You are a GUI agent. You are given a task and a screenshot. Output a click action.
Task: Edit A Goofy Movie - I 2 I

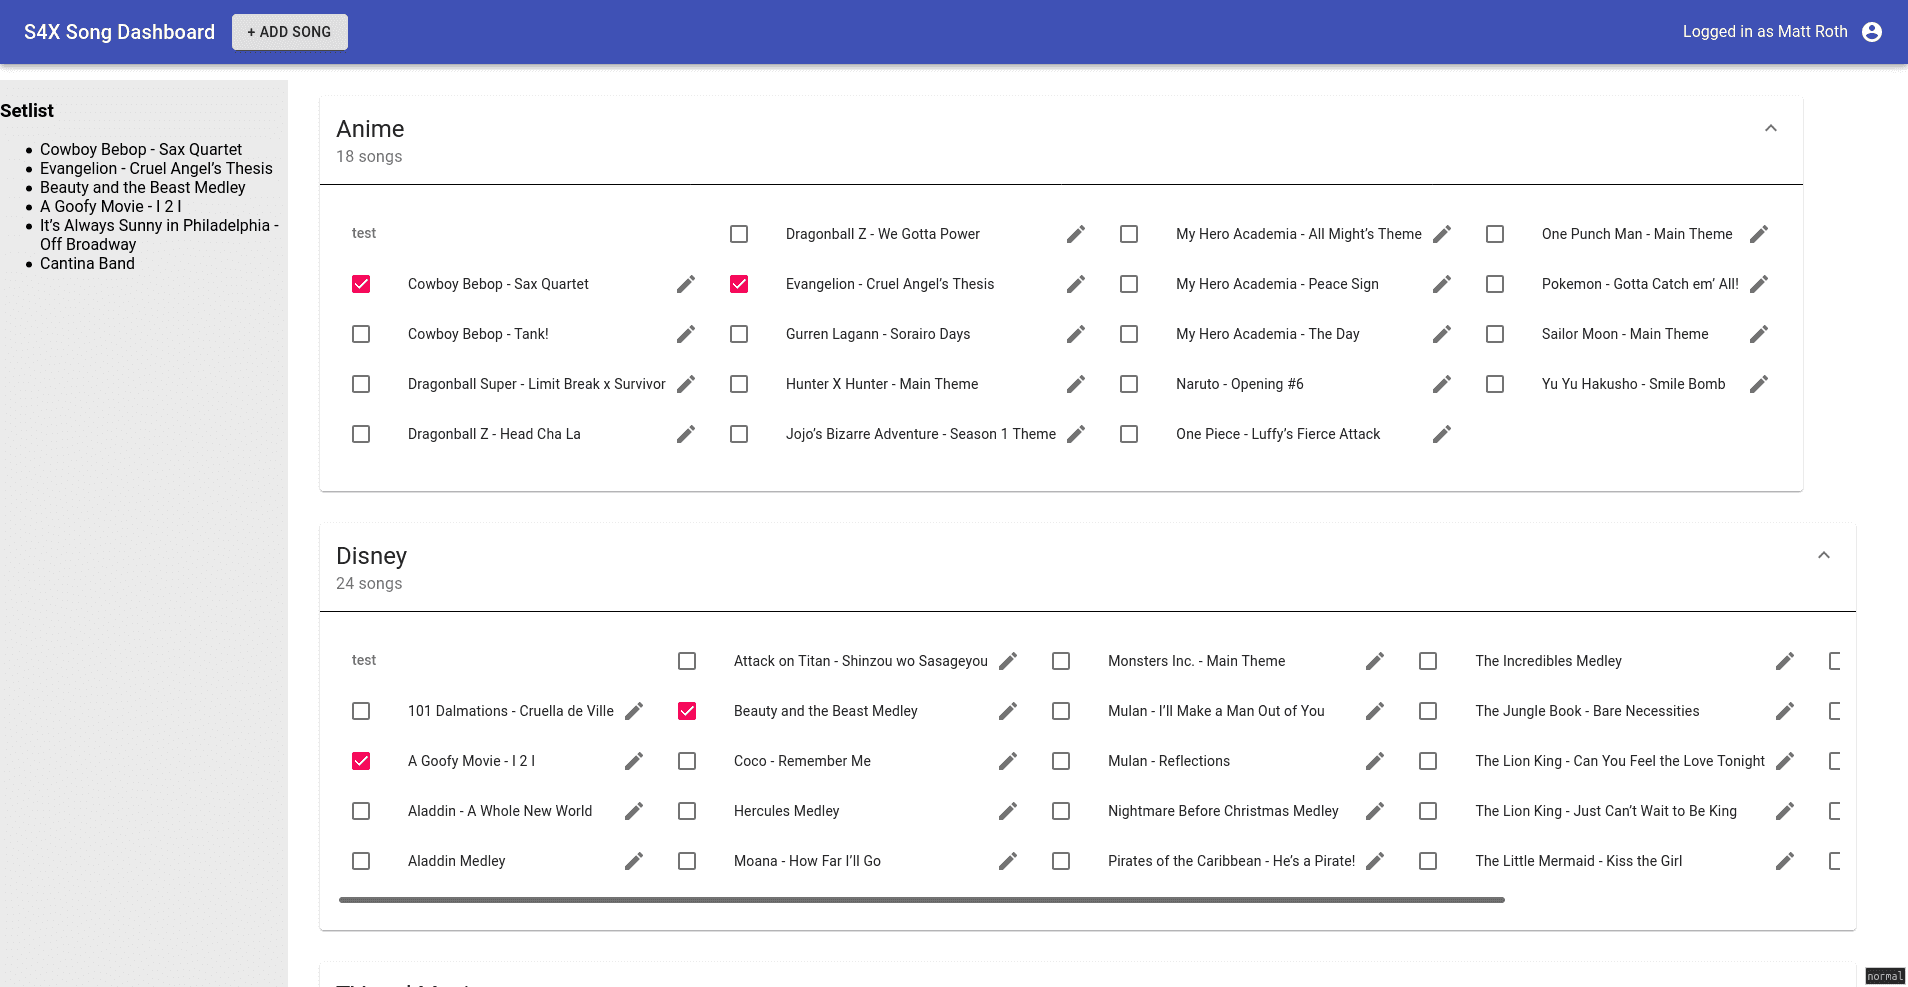(x=634, y=761)
